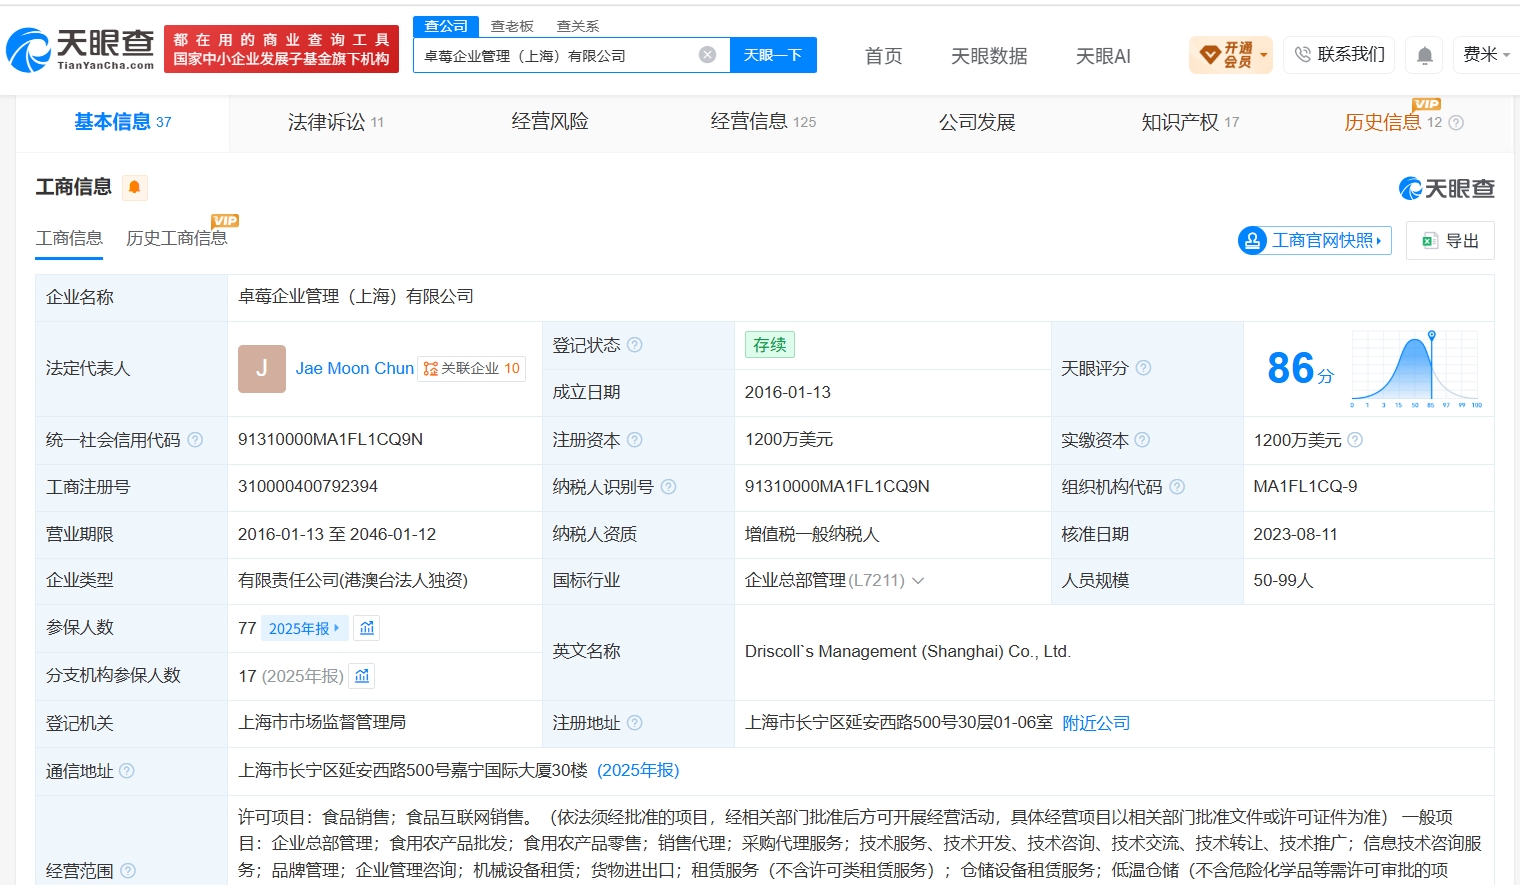
Task: Click the TianYanCha logo in the header
Action: pyautogui.click(x=80, y=49)
